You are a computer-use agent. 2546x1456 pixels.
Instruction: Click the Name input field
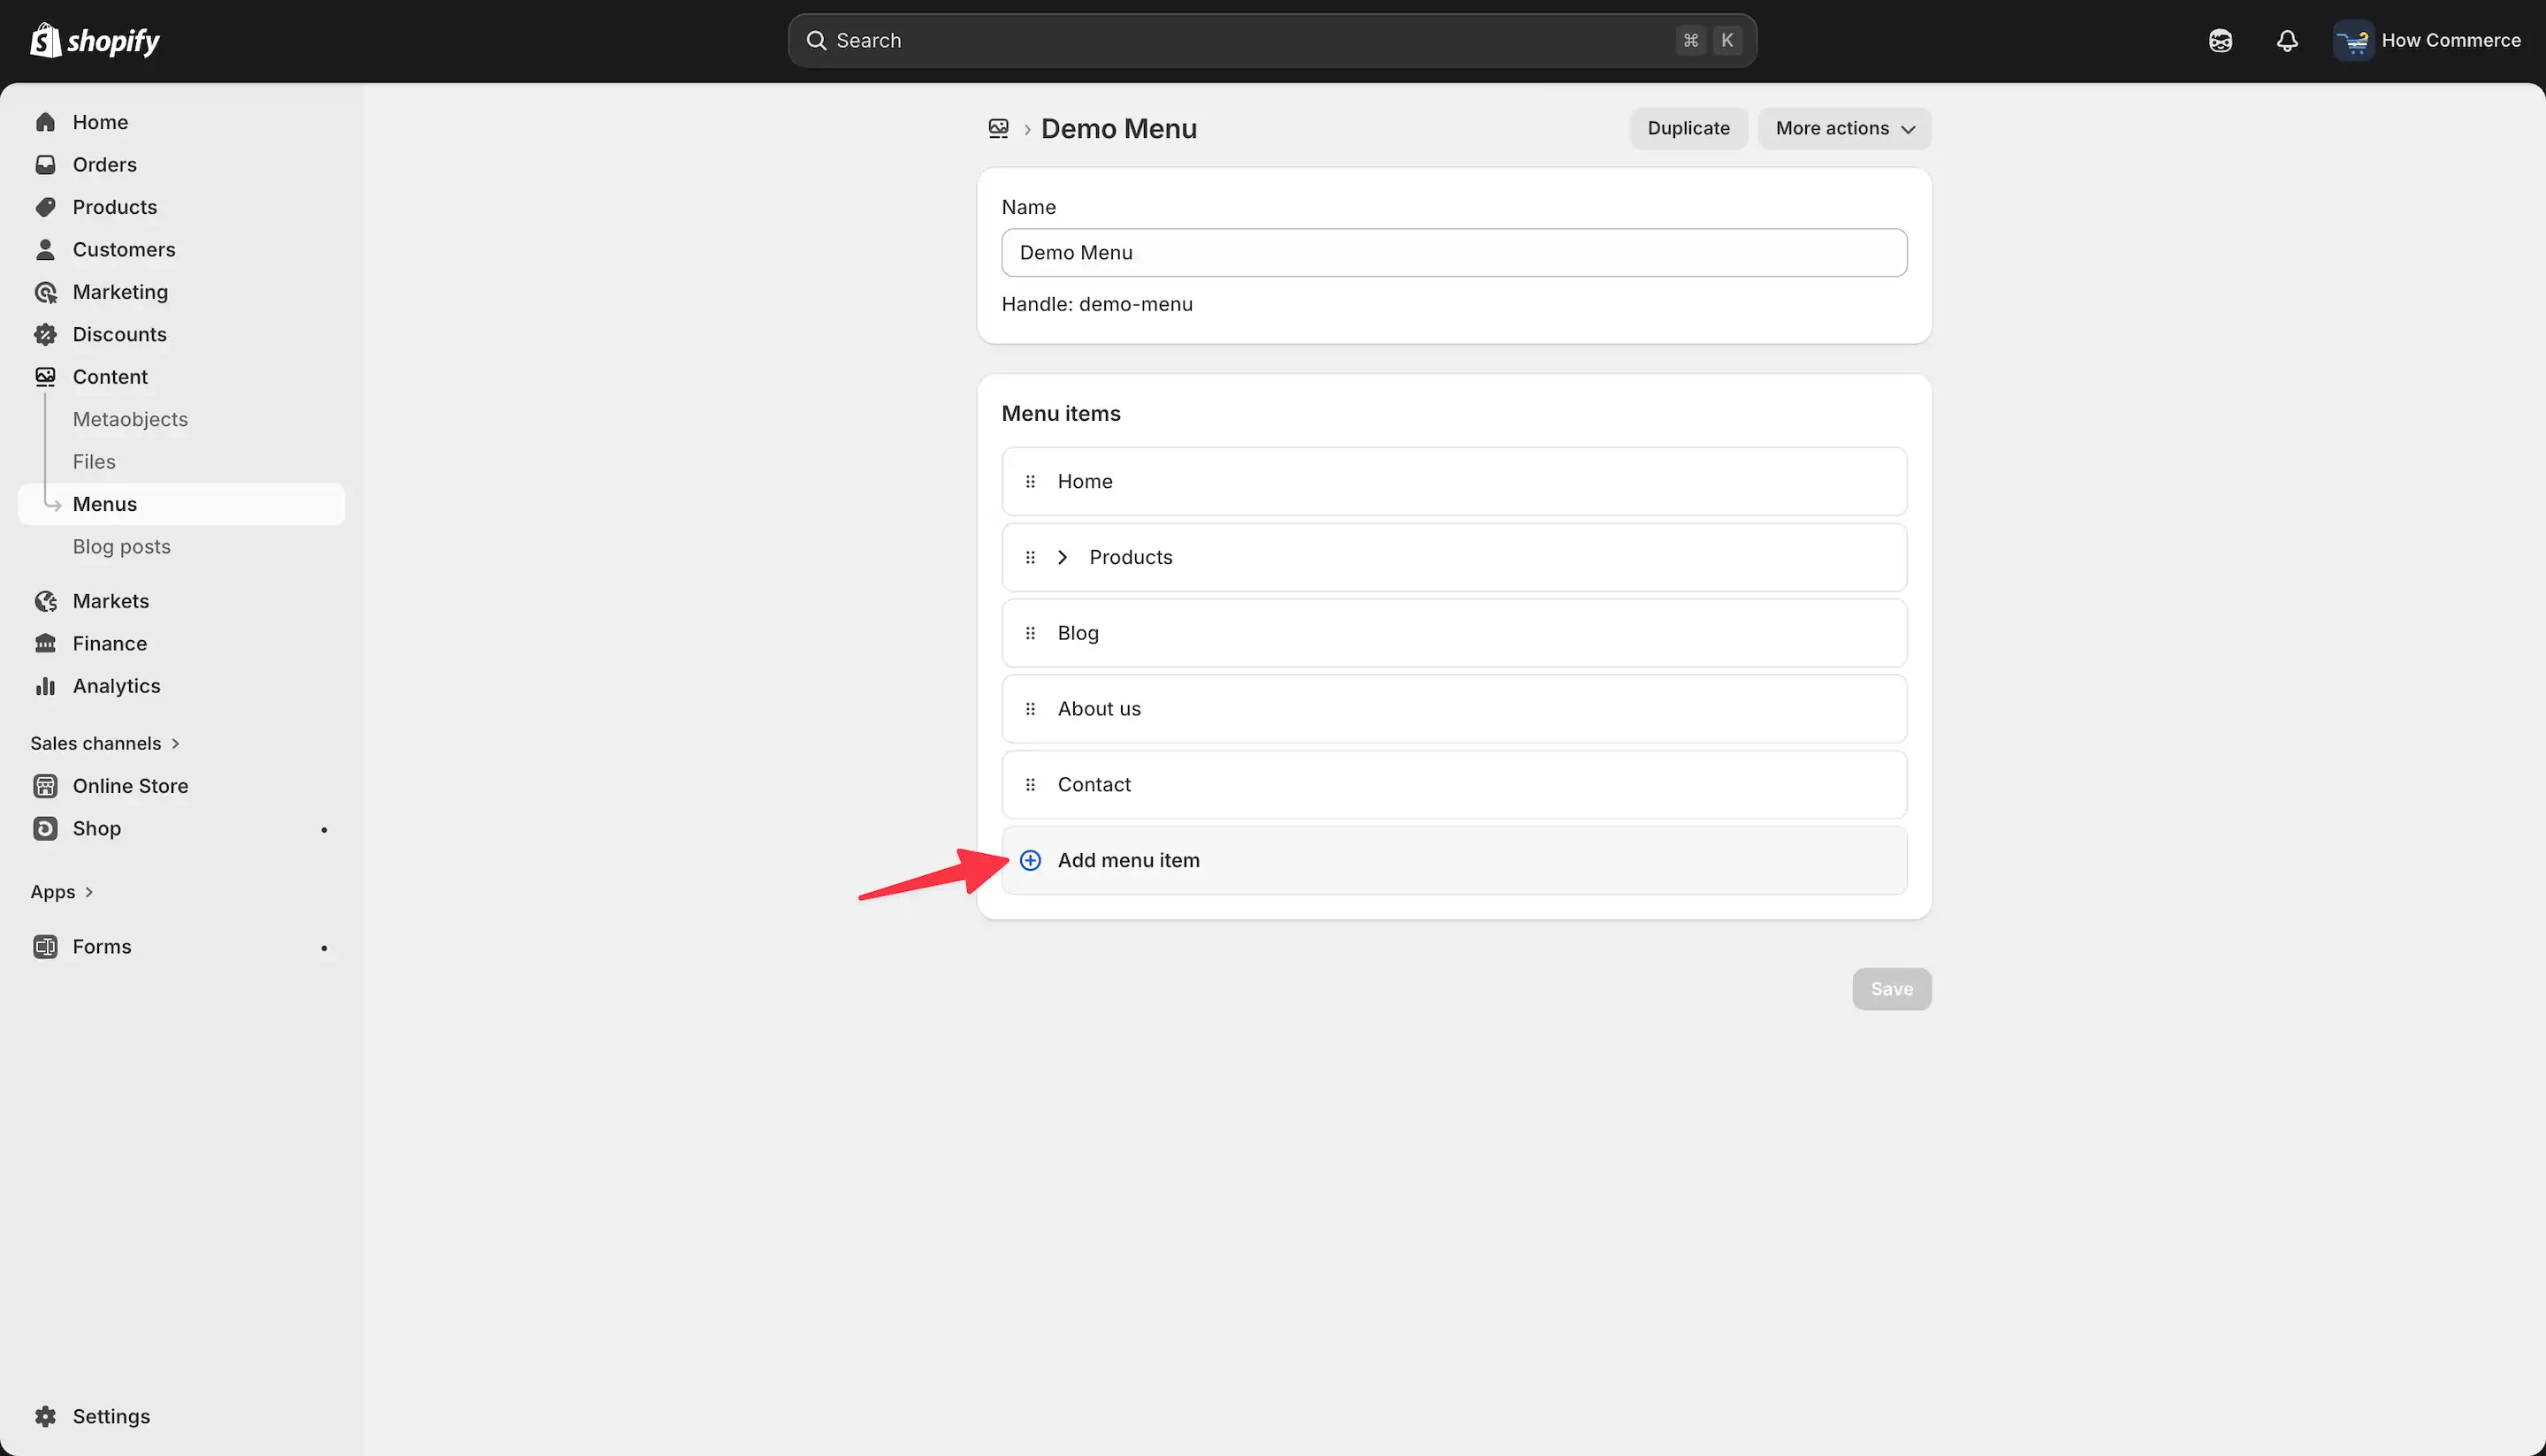[1454, 252]
